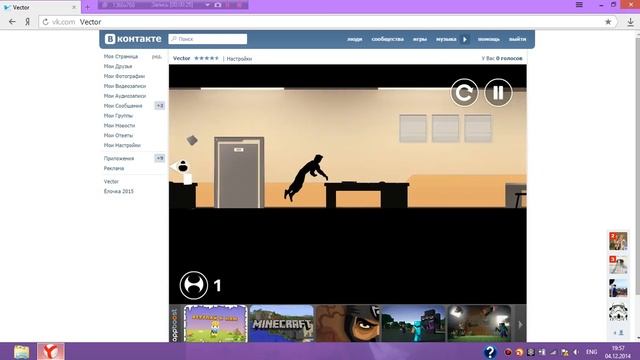
Task: Open Мои Друзья in sidebar
Action: pyautogui.click(x=118, y=66)
